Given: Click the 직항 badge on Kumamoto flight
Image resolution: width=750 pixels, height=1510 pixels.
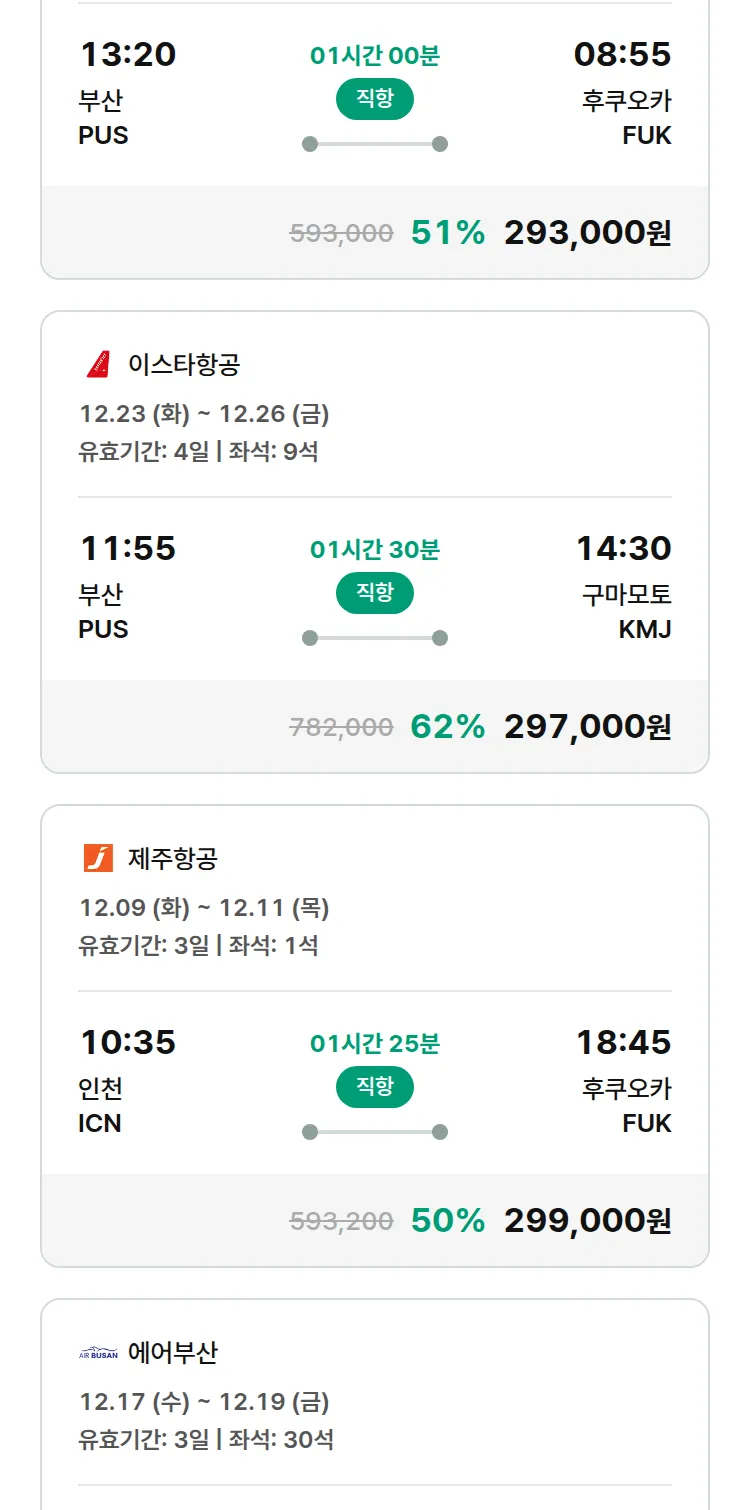Looking at the screenshot, I should [375, 593].
